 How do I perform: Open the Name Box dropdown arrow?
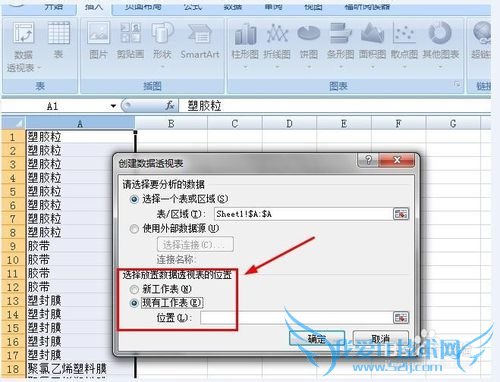coord(113,106)
